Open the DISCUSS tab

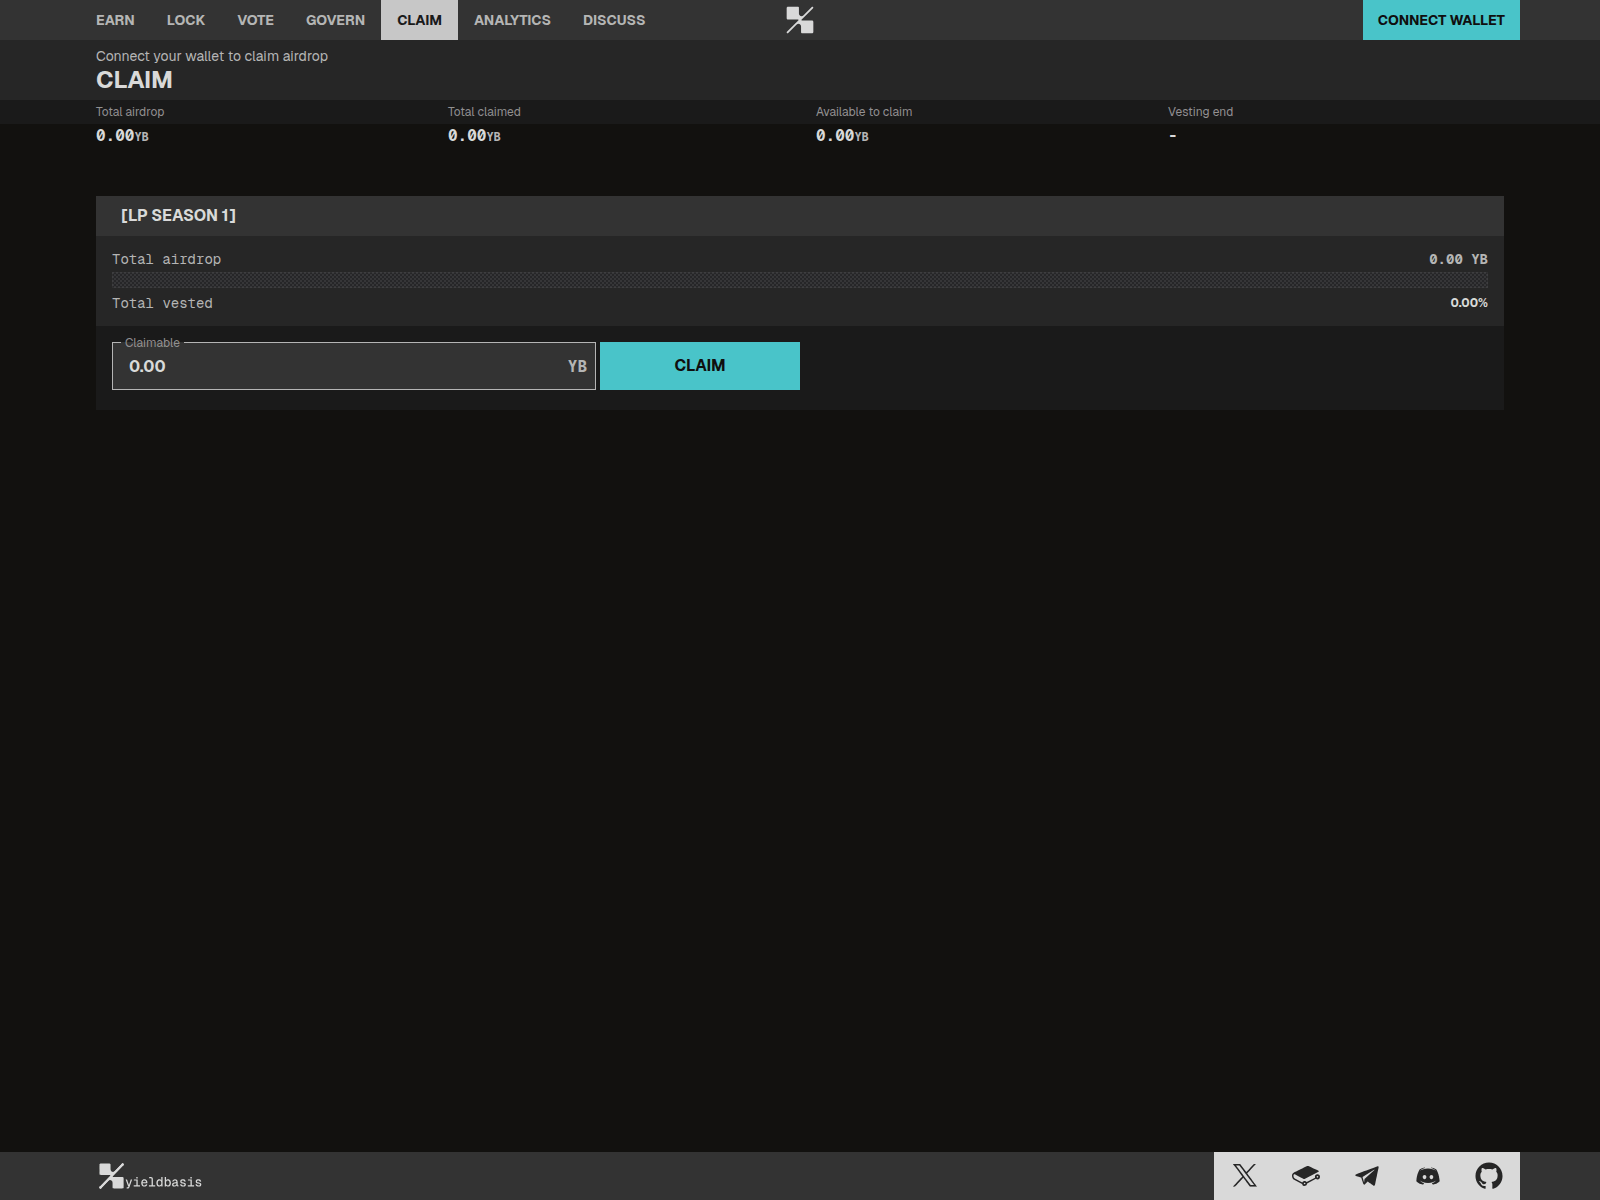coord(614,20)
